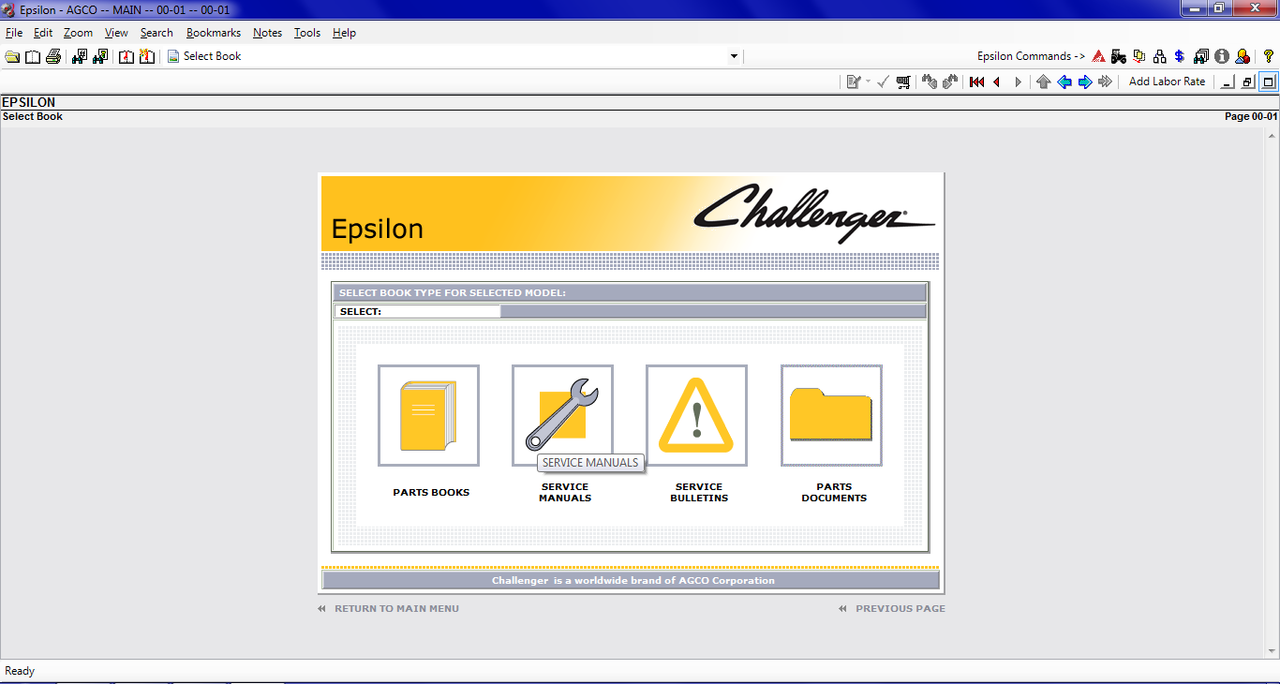Click the gray information circle icon
Image resolution: width=1280 pixels, height=684 pixels.
click(1221, 57)
